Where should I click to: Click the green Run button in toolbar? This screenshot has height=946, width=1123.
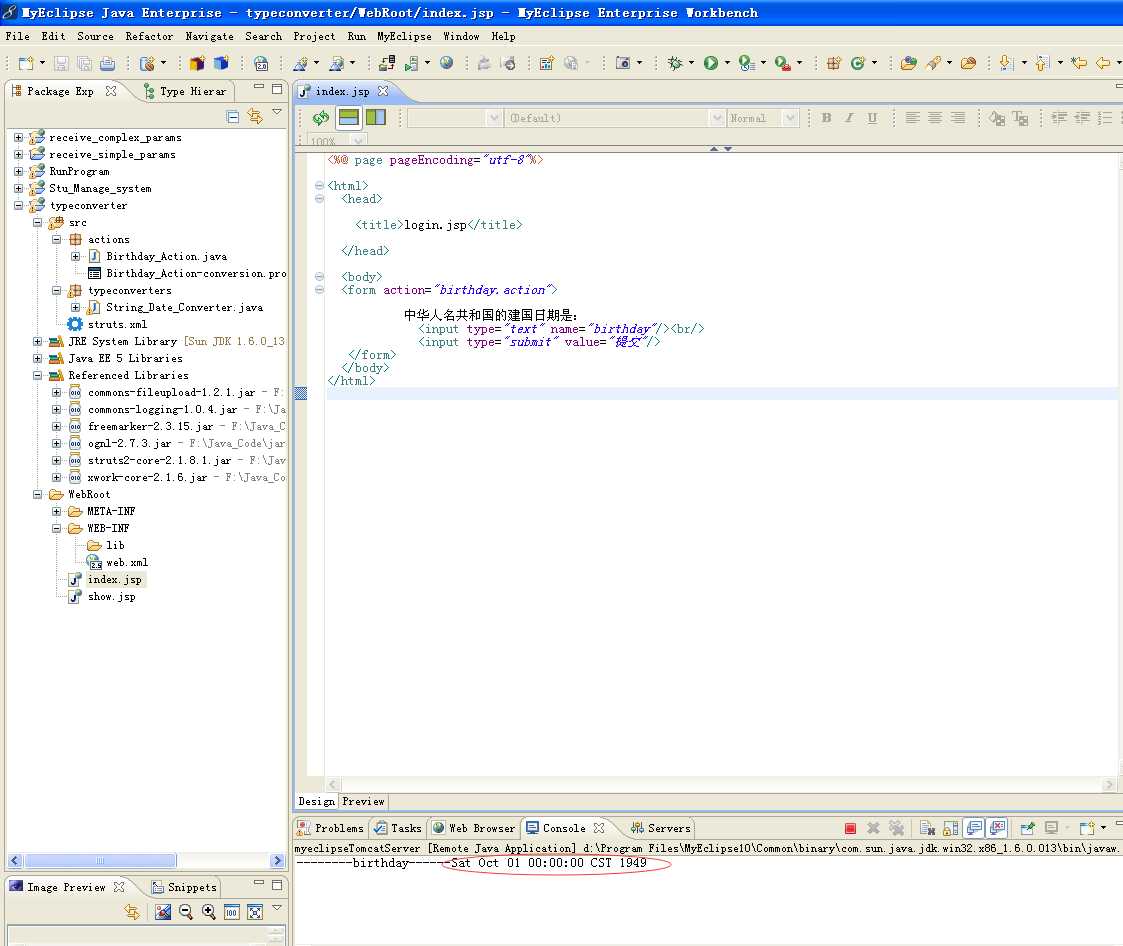click(710, 63)
